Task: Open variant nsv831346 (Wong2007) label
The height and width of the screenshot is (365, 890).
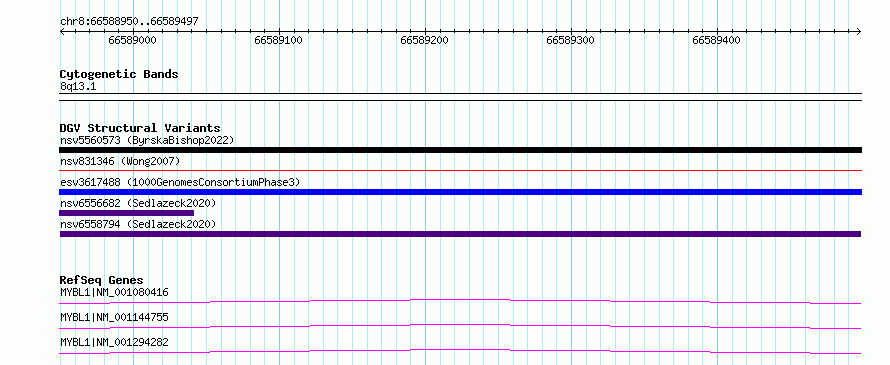Action: click(x=120, y=162)
